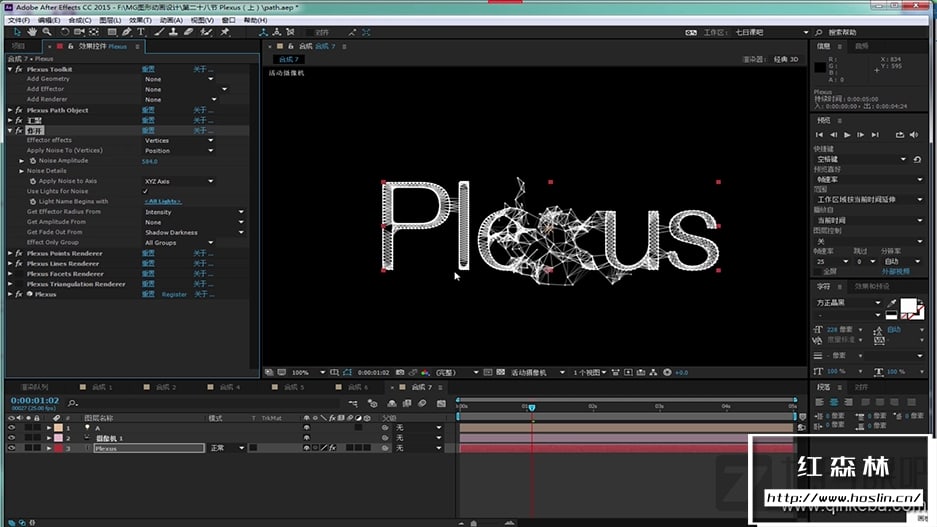Click the 外部视频 link in Preview panel
The height and width of the screenshot is (527, 937).
click(x=896, y=271)
